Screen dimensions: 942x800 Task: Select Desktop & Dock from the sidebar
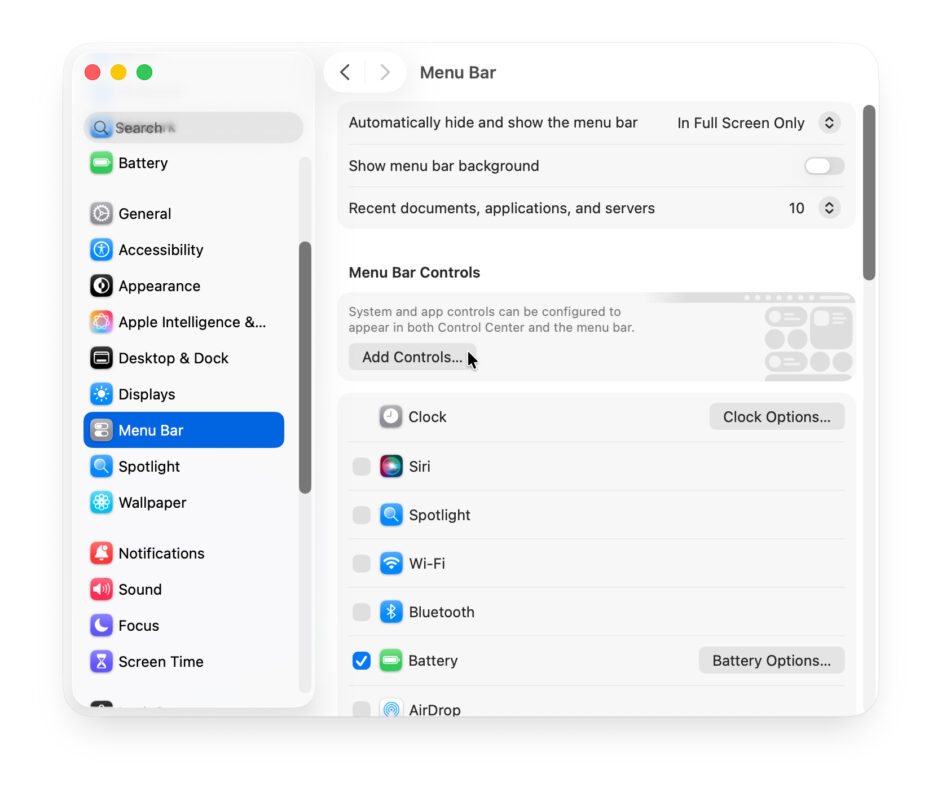point(100,358)
